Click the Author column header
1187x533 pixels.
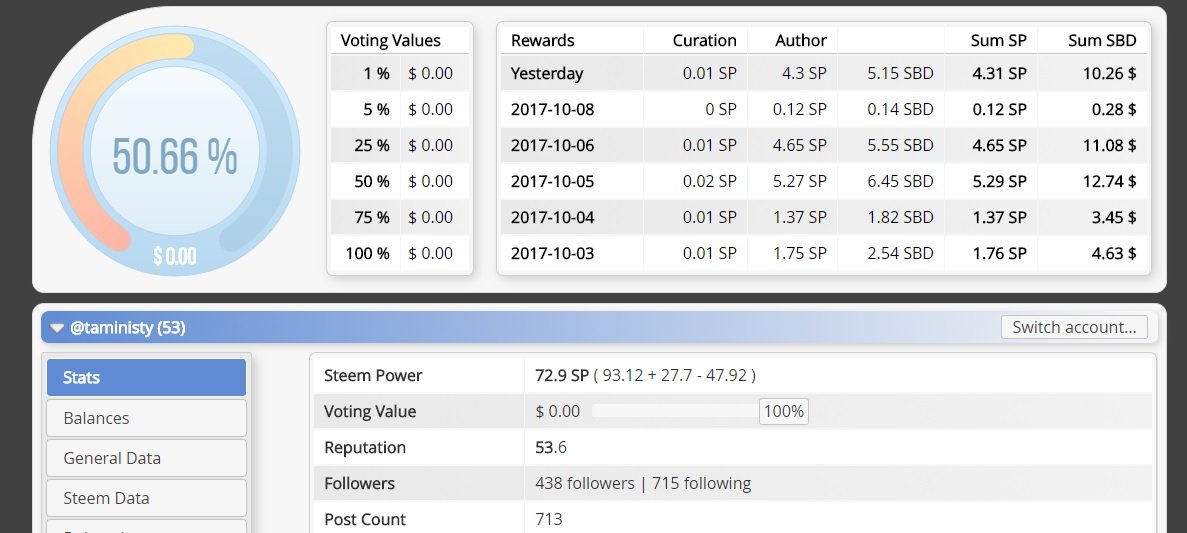(x=801, y=40)
